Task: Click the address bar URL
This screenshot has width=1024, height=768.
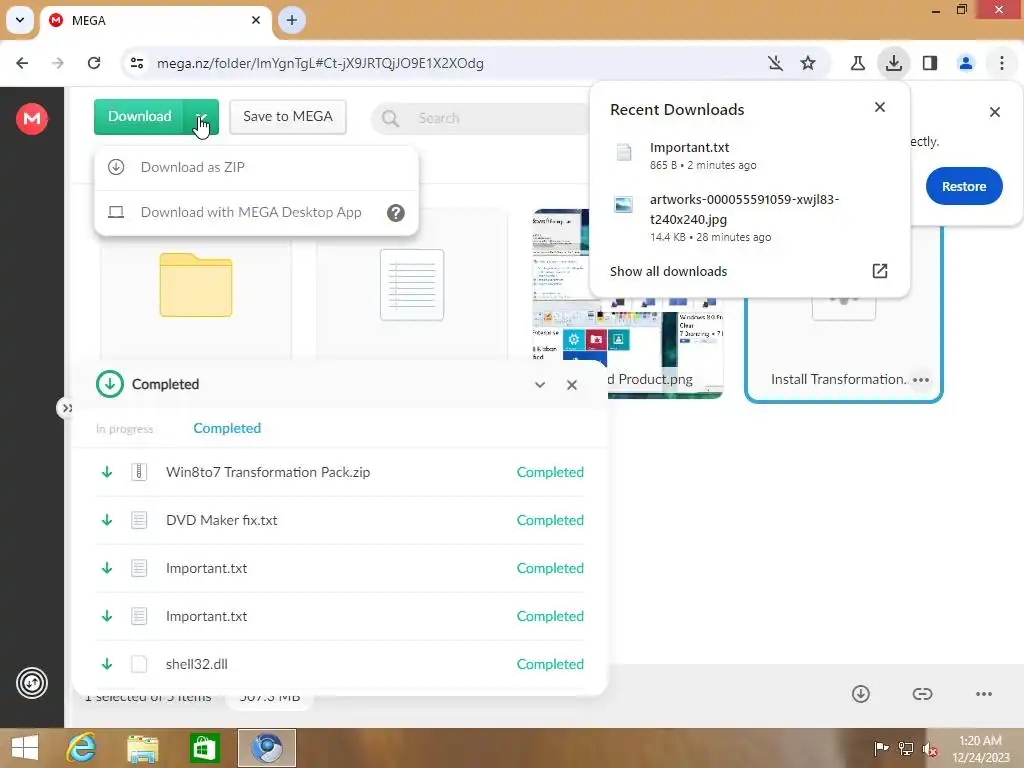Action: [320, 63]
